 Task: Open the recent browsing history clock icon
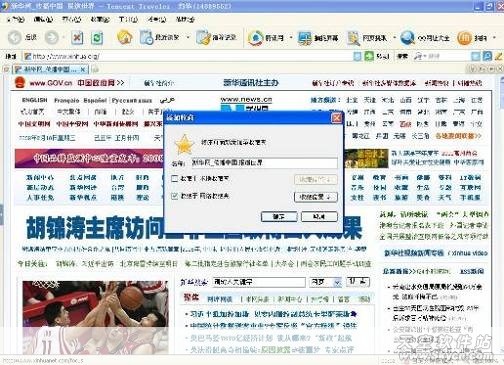click(146, 37)
